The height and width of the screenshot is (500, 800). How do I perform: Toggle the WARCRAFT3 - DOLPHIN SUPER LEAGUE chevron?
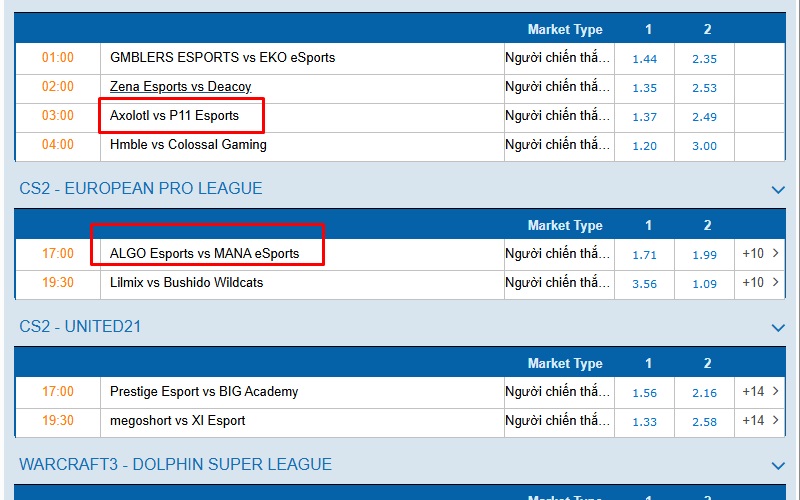coord(778,465)
